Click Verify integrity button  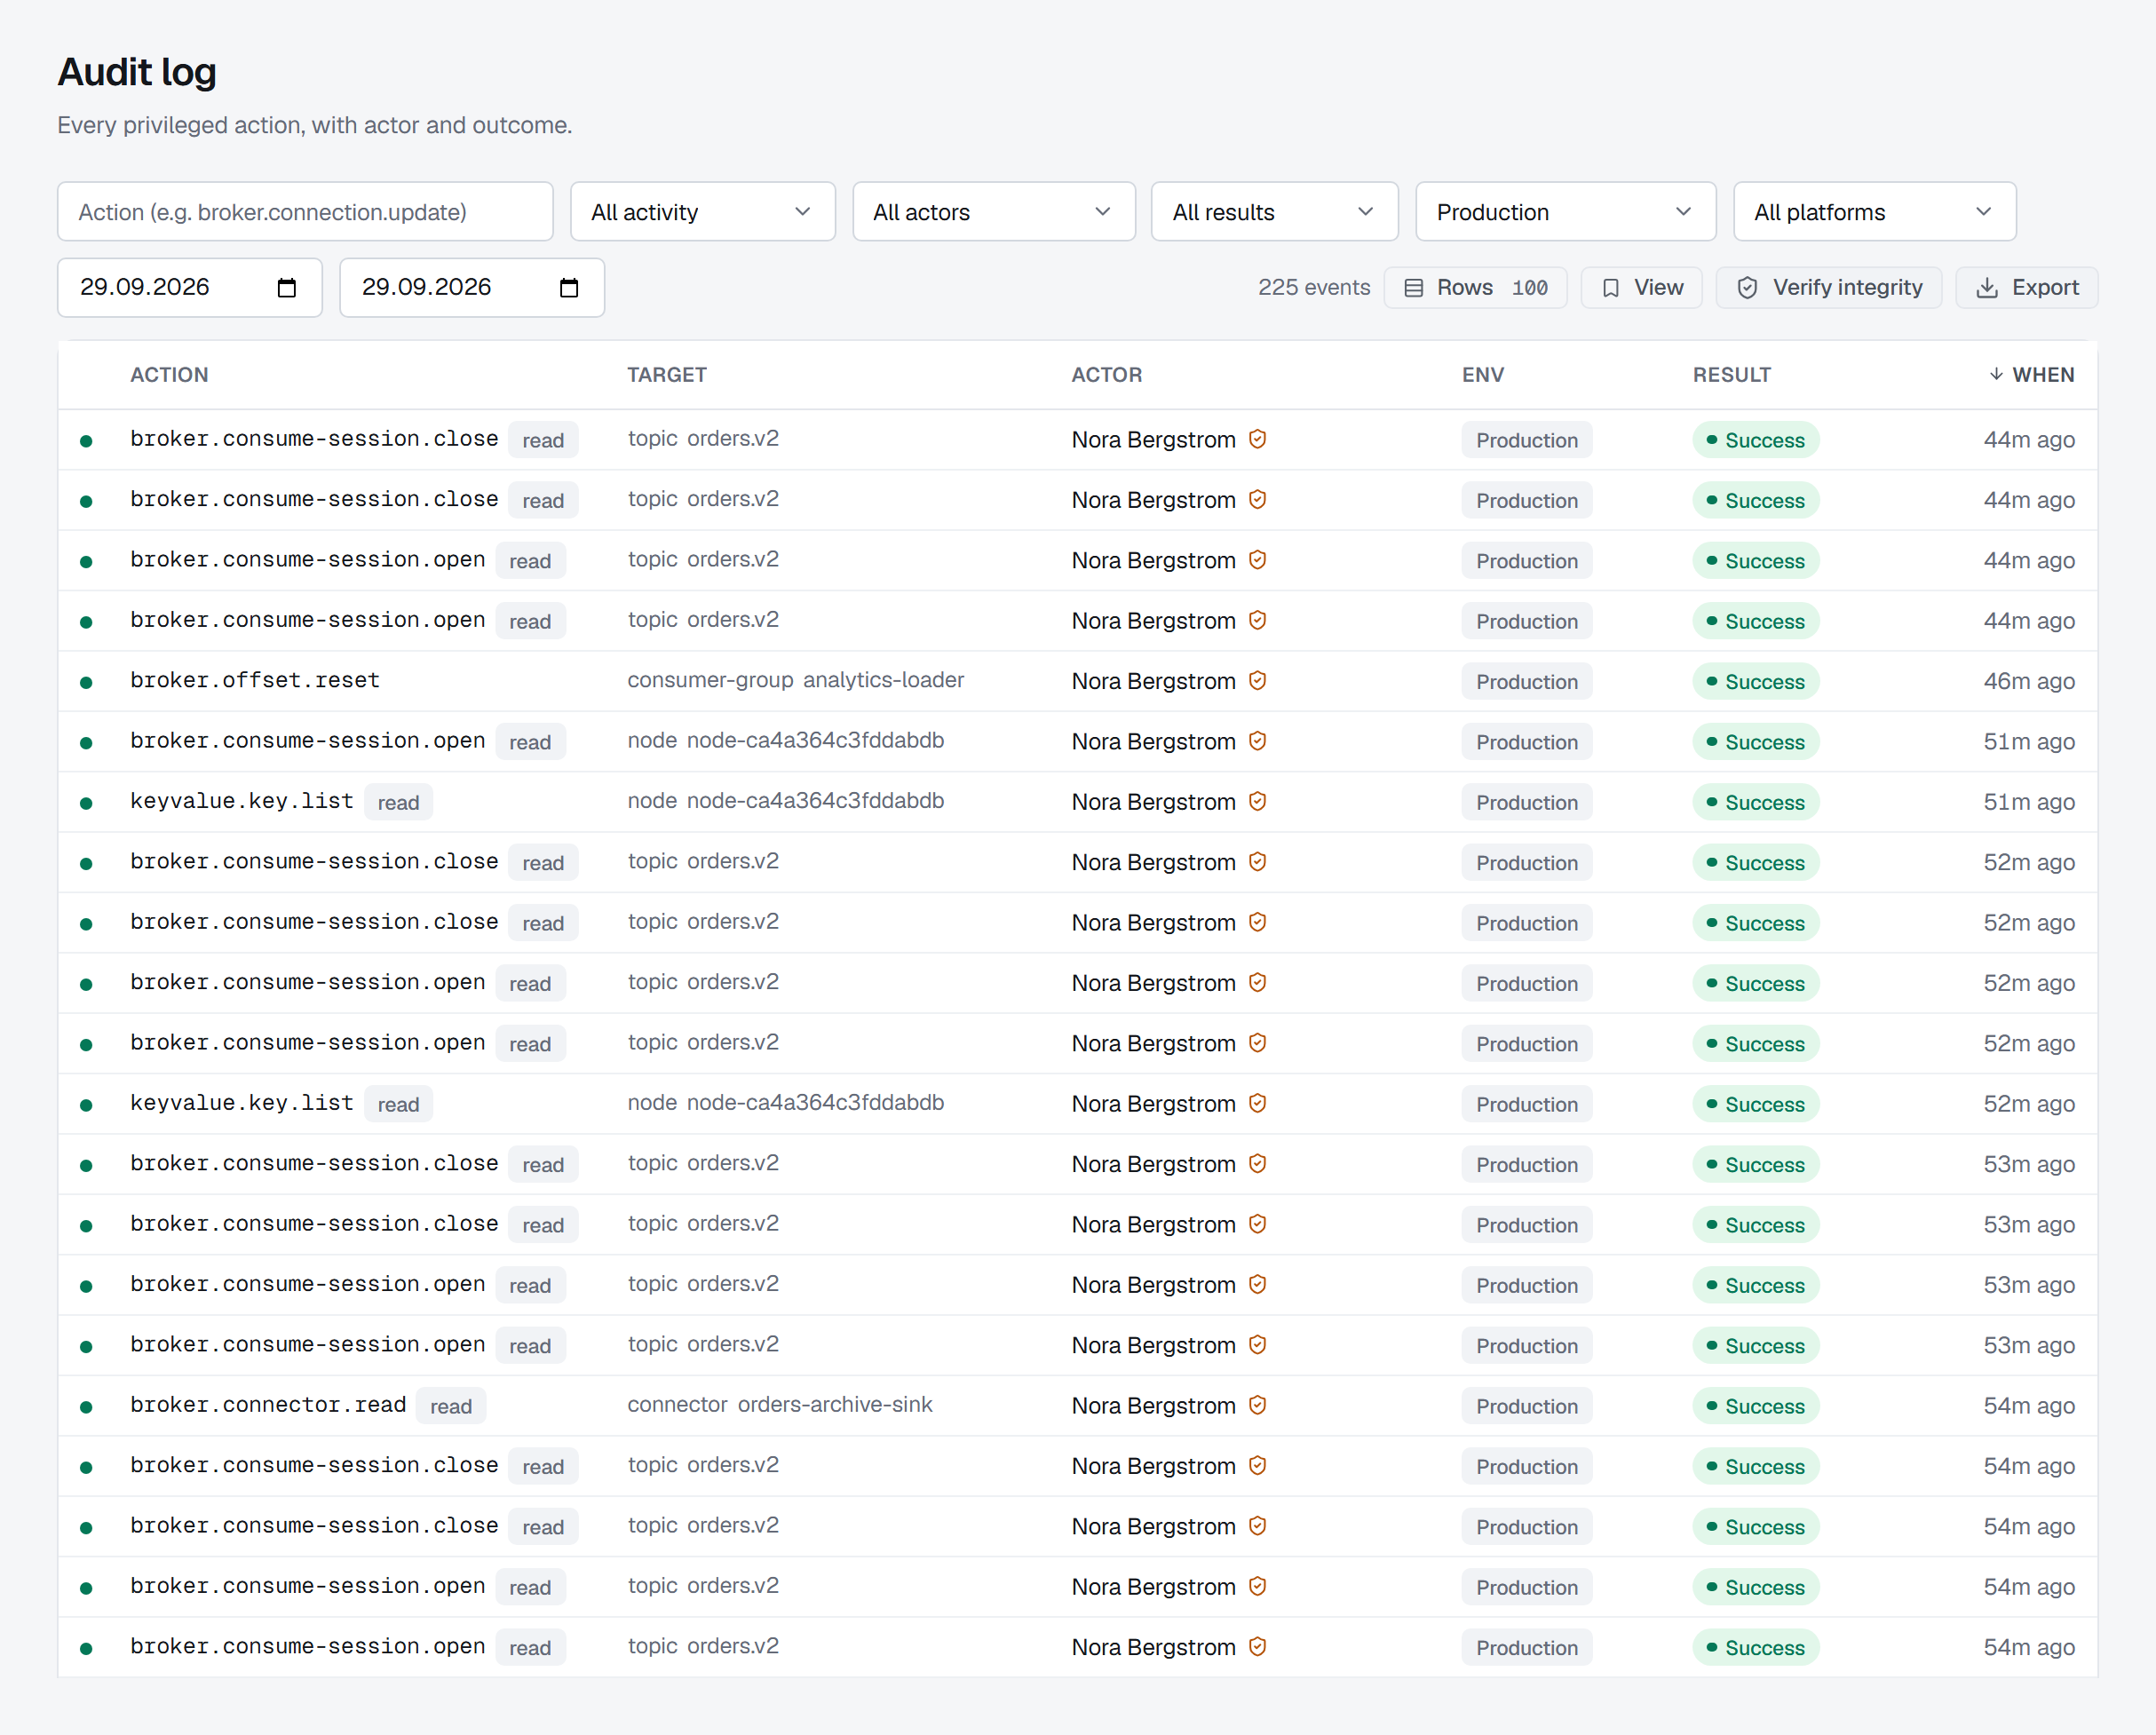click(x=1828, y=288)
